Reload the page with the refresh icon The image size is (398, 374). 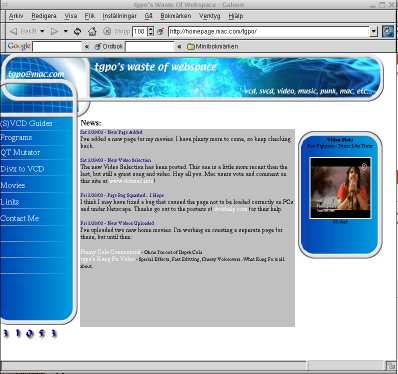(77, 32)
